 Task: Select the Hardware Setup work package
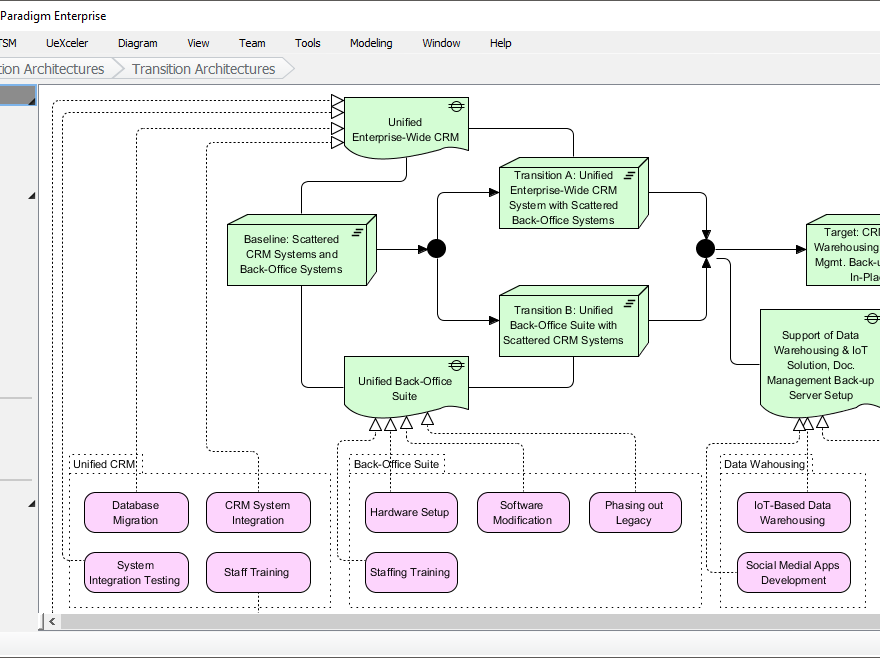pyautogui.click(x=411, y=512)
